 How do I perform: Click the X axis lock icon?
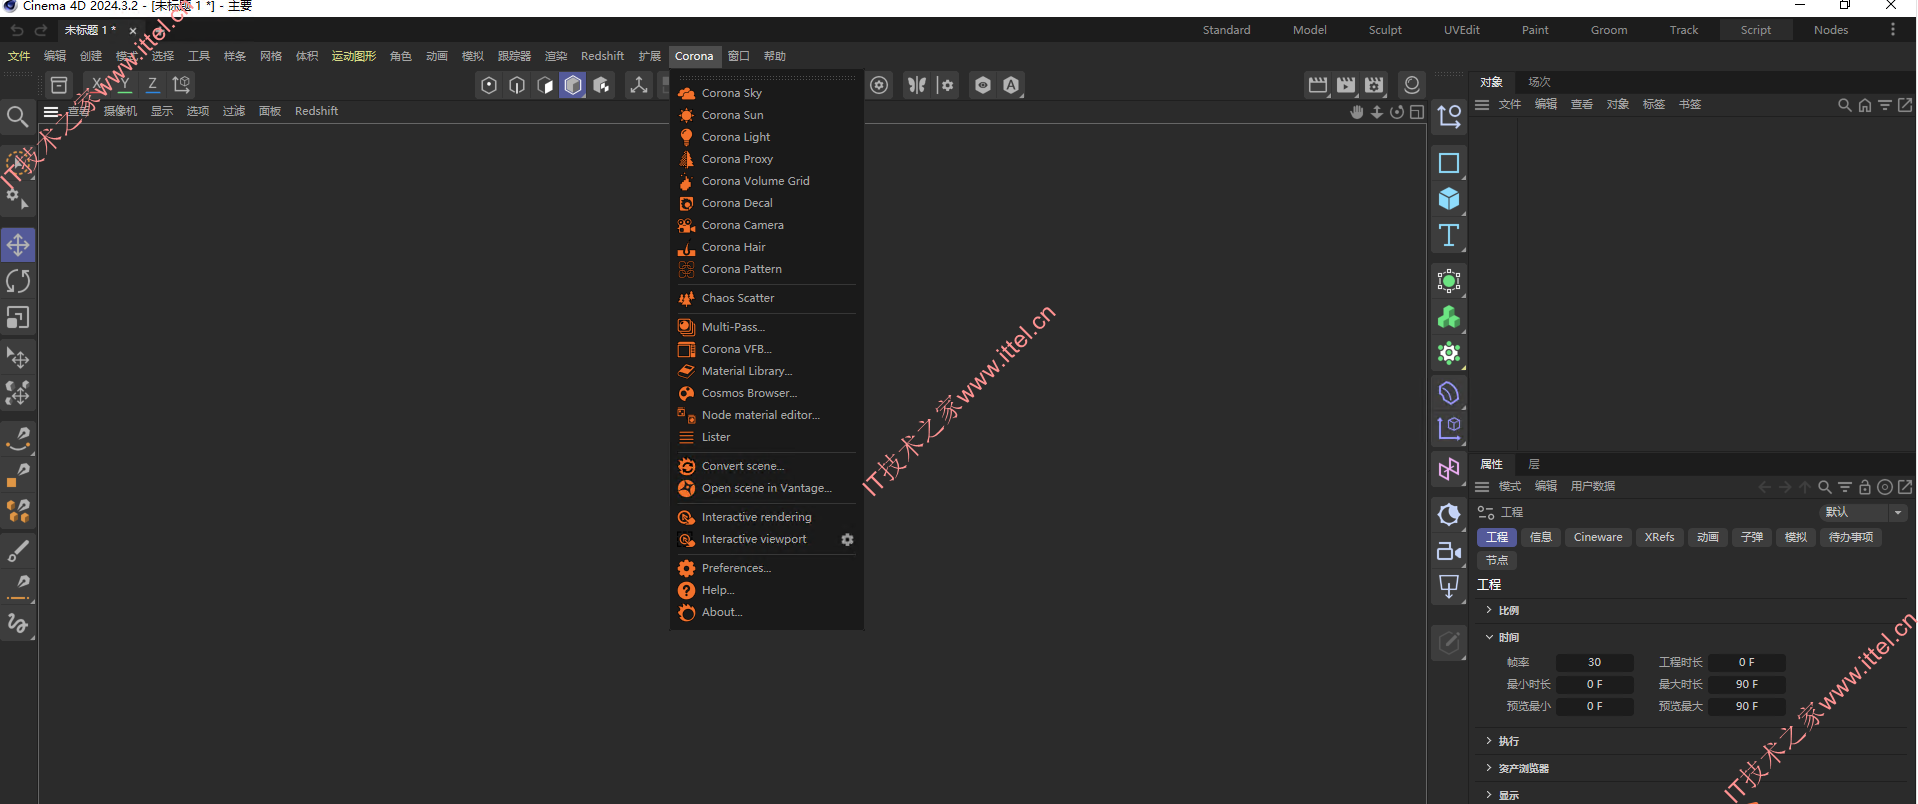(x=97, y=85)
